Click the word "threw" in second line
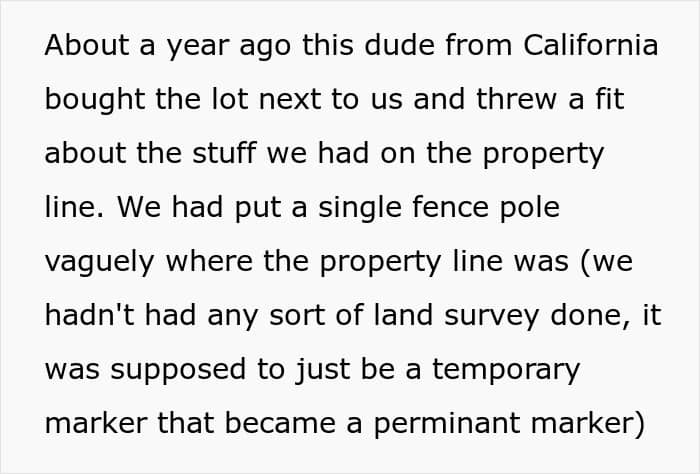 pos(517,99)
